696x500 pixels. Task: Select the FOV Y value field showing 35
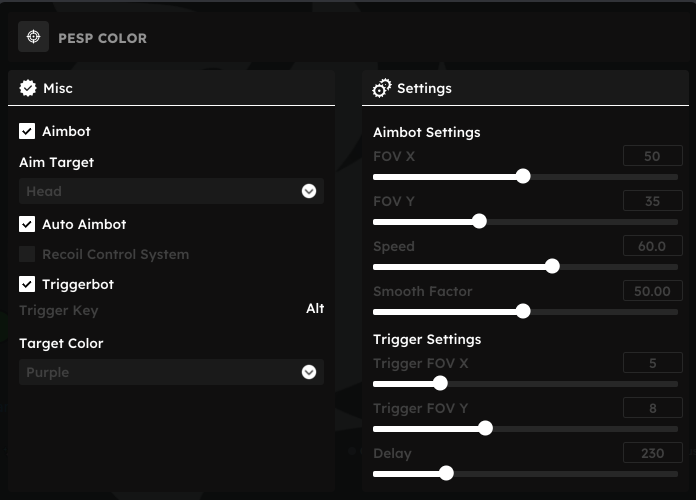652,201
